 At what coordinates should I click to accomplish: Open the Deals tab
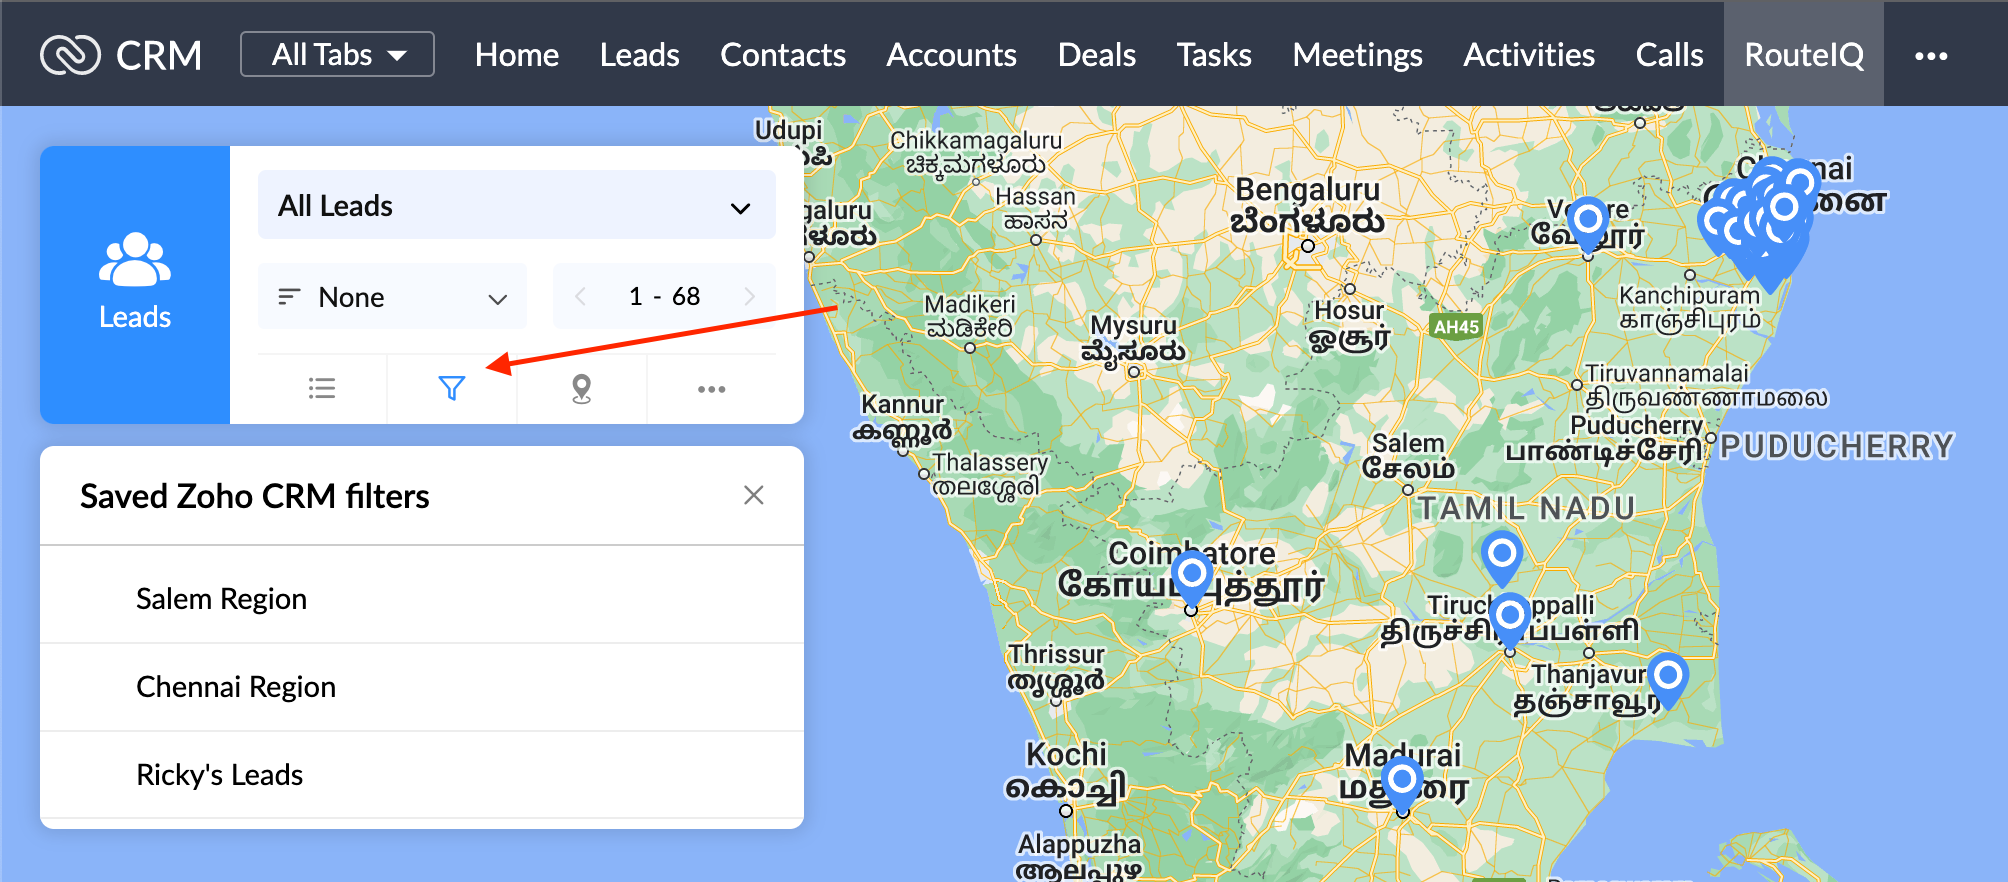pyautogui.click(x=1096, y=55)
